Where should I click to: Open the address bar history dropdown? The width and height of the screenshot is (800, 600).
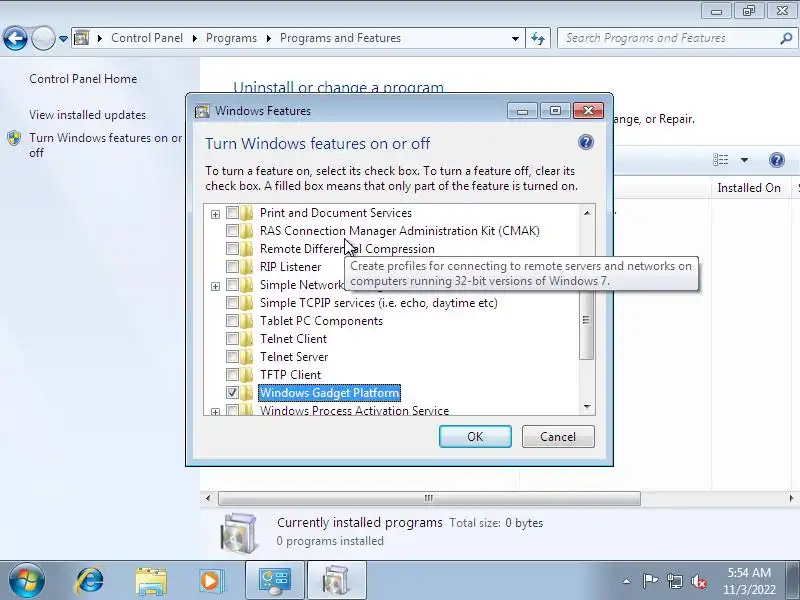coord(515,39)
